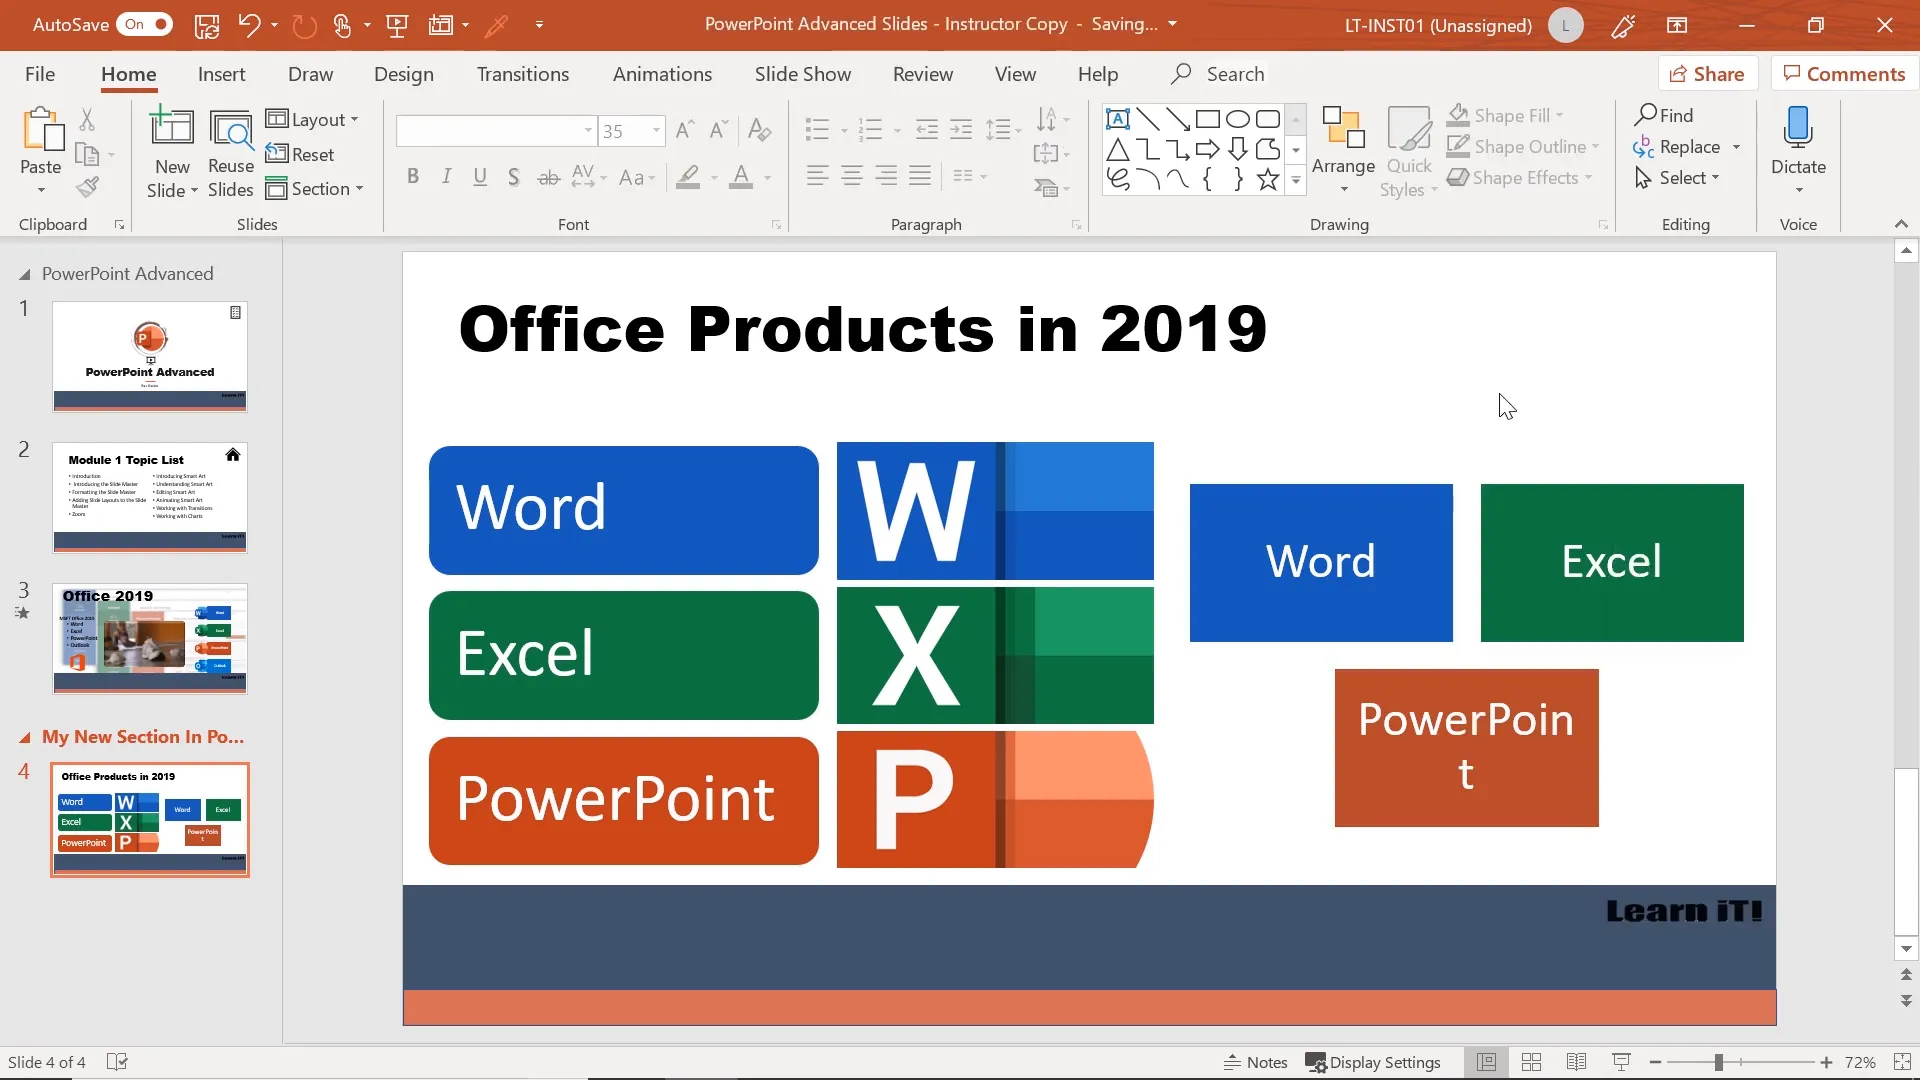
Task: Switch to Insert tab
Action: click(221, 74)
